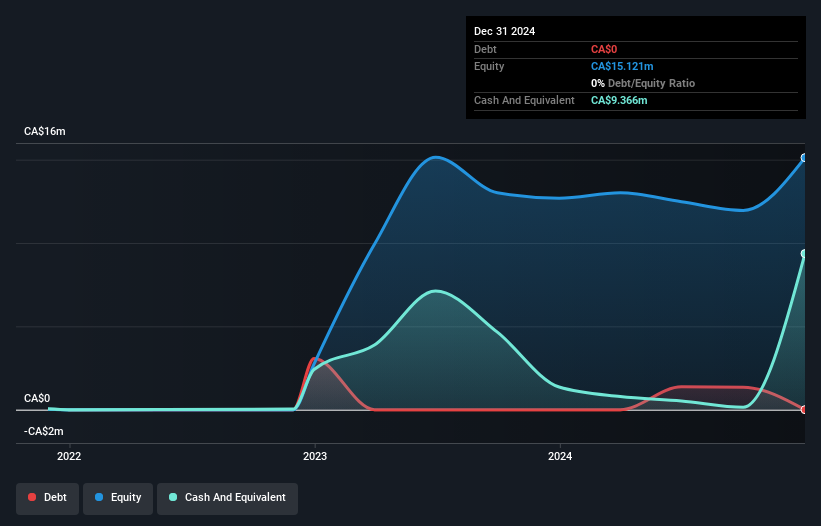Click the Equity row label in tooltip
The height and width of the screenshot is (526, 821).
point(489,66)
